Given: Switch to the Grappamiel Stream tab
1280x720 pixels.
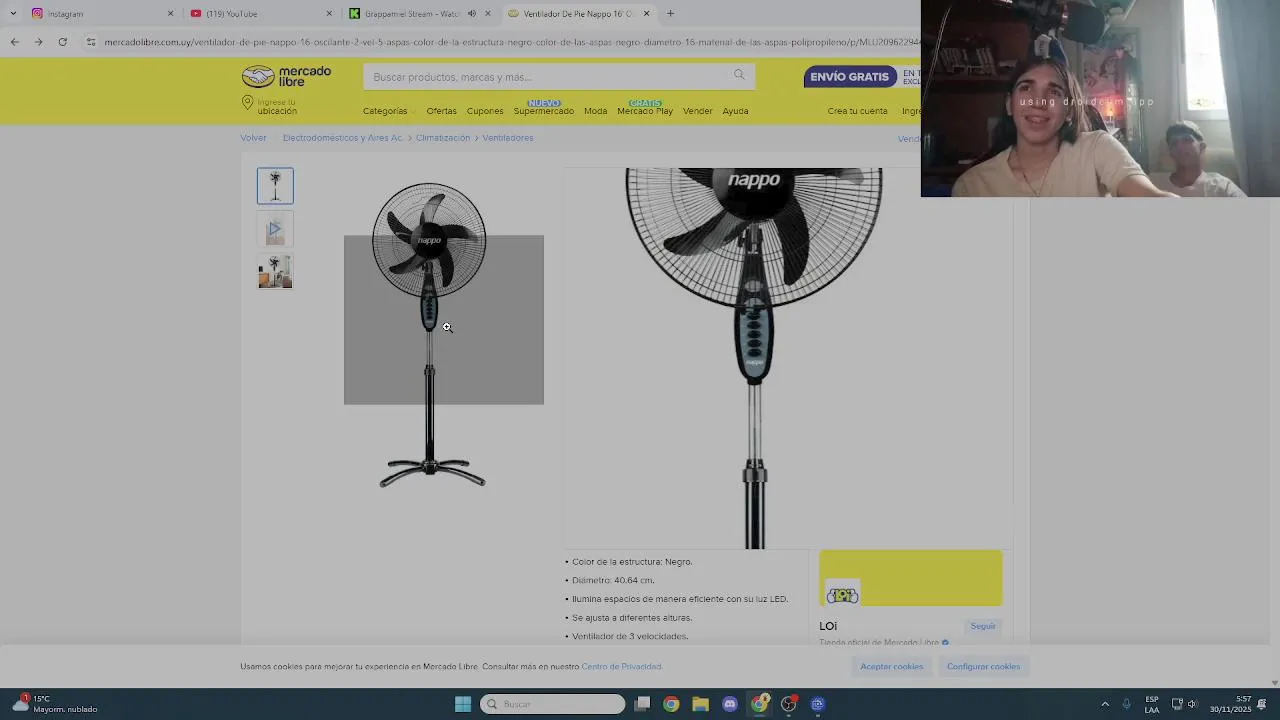Looking at the screenshot, I should (x=420, y=13).
